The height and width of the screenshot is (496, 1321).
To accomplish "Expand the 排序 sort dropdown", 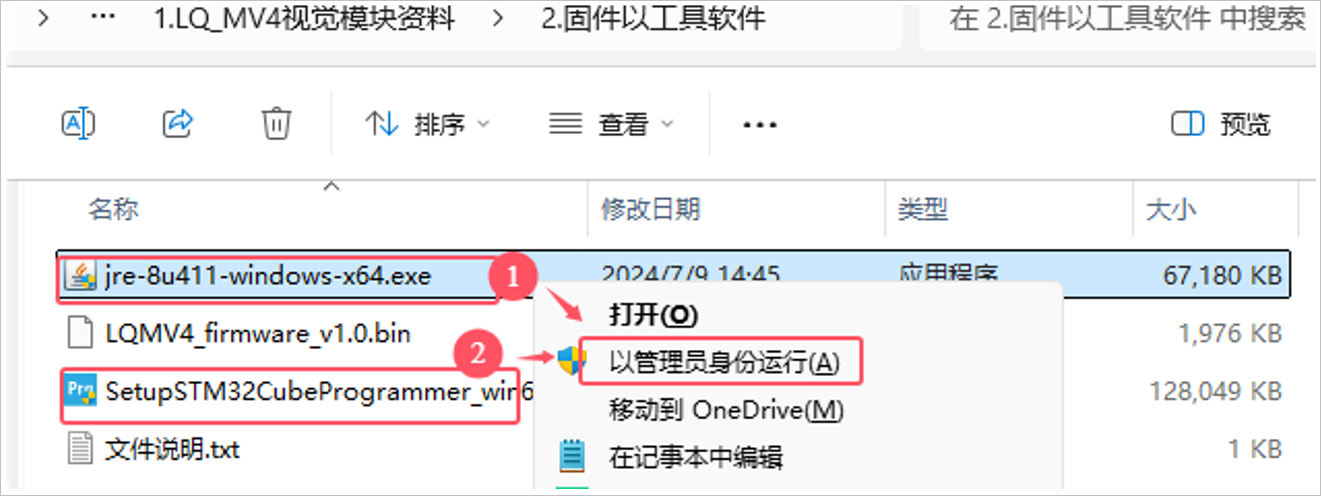I will click(x=428, y=124).
